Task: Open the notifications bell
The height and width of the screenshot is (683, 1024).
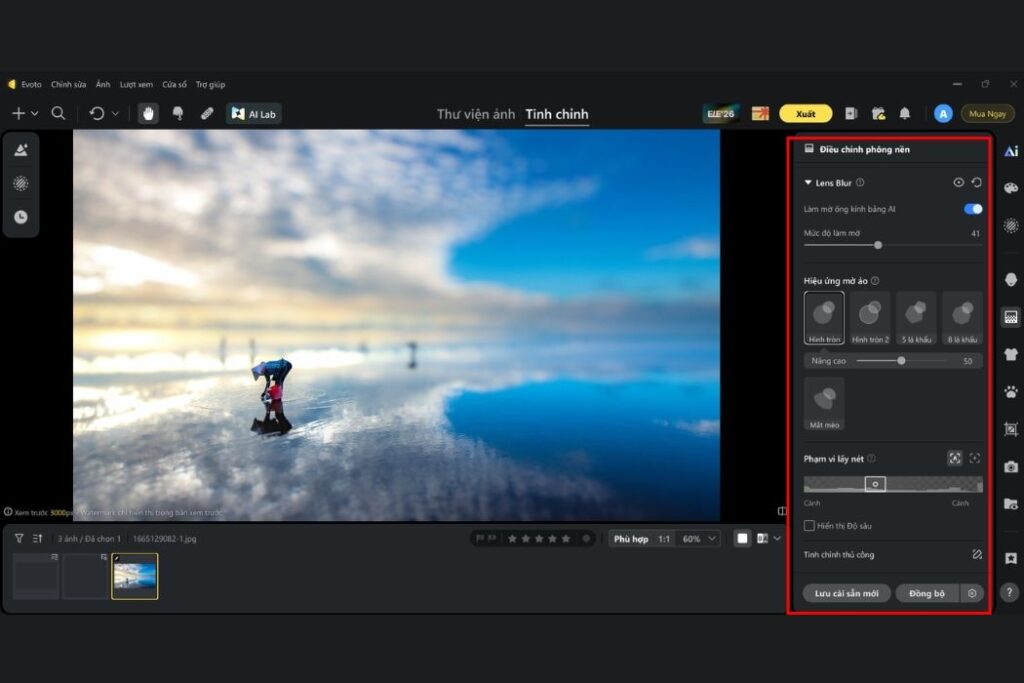Action: 904,114
